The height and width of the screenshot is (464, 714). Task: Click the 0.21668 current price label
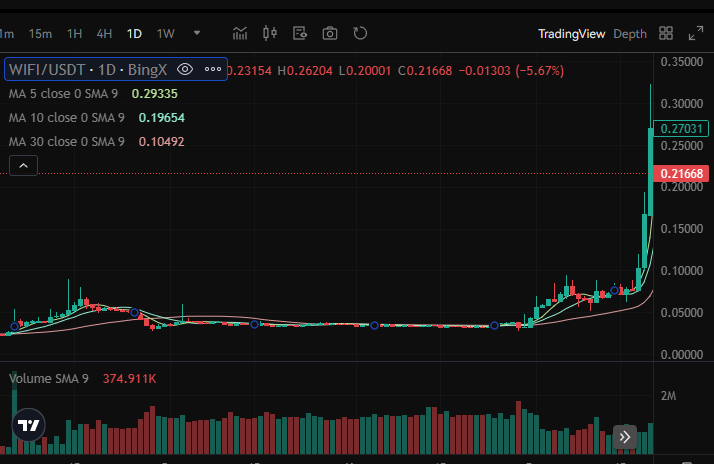[x=681, y=173]
